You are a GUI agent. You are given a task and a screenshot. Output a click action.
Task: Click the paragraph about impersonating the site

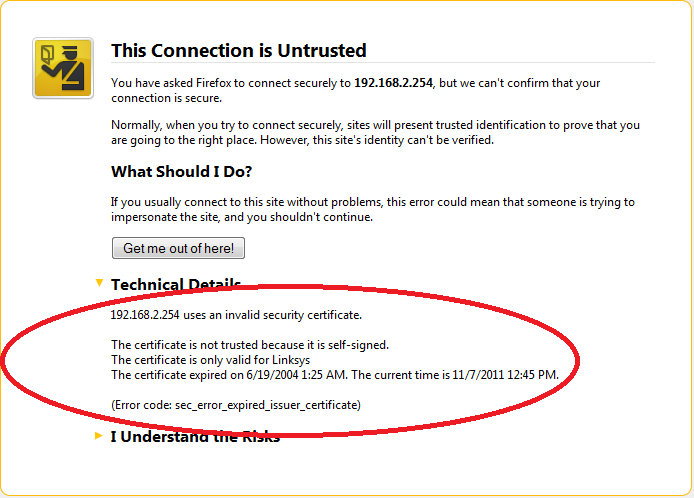pos(373,209)
